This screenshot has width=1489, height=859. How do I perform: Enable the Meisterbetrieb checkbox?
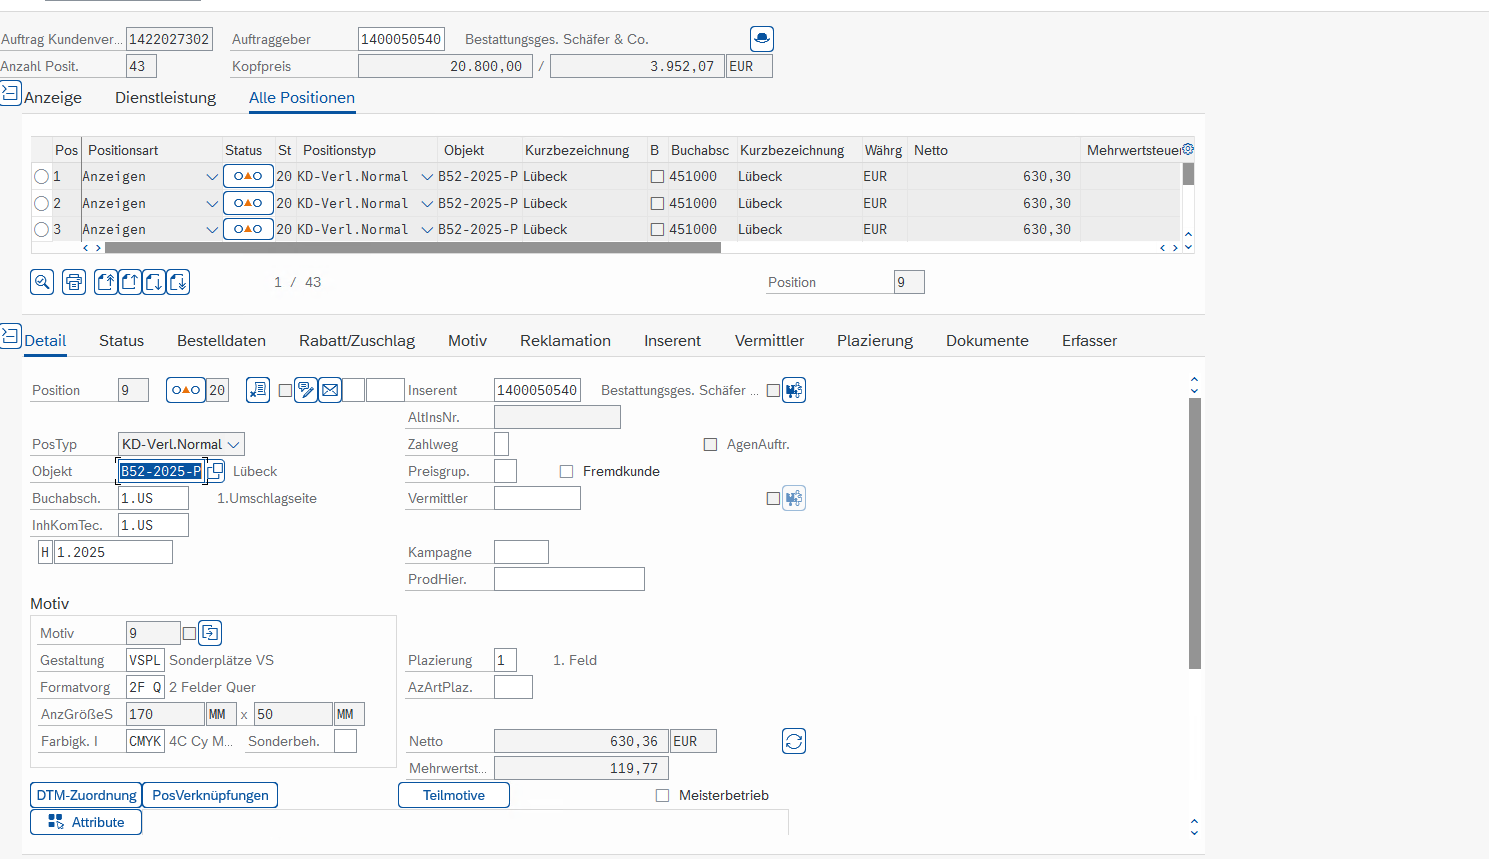[662, 795]
